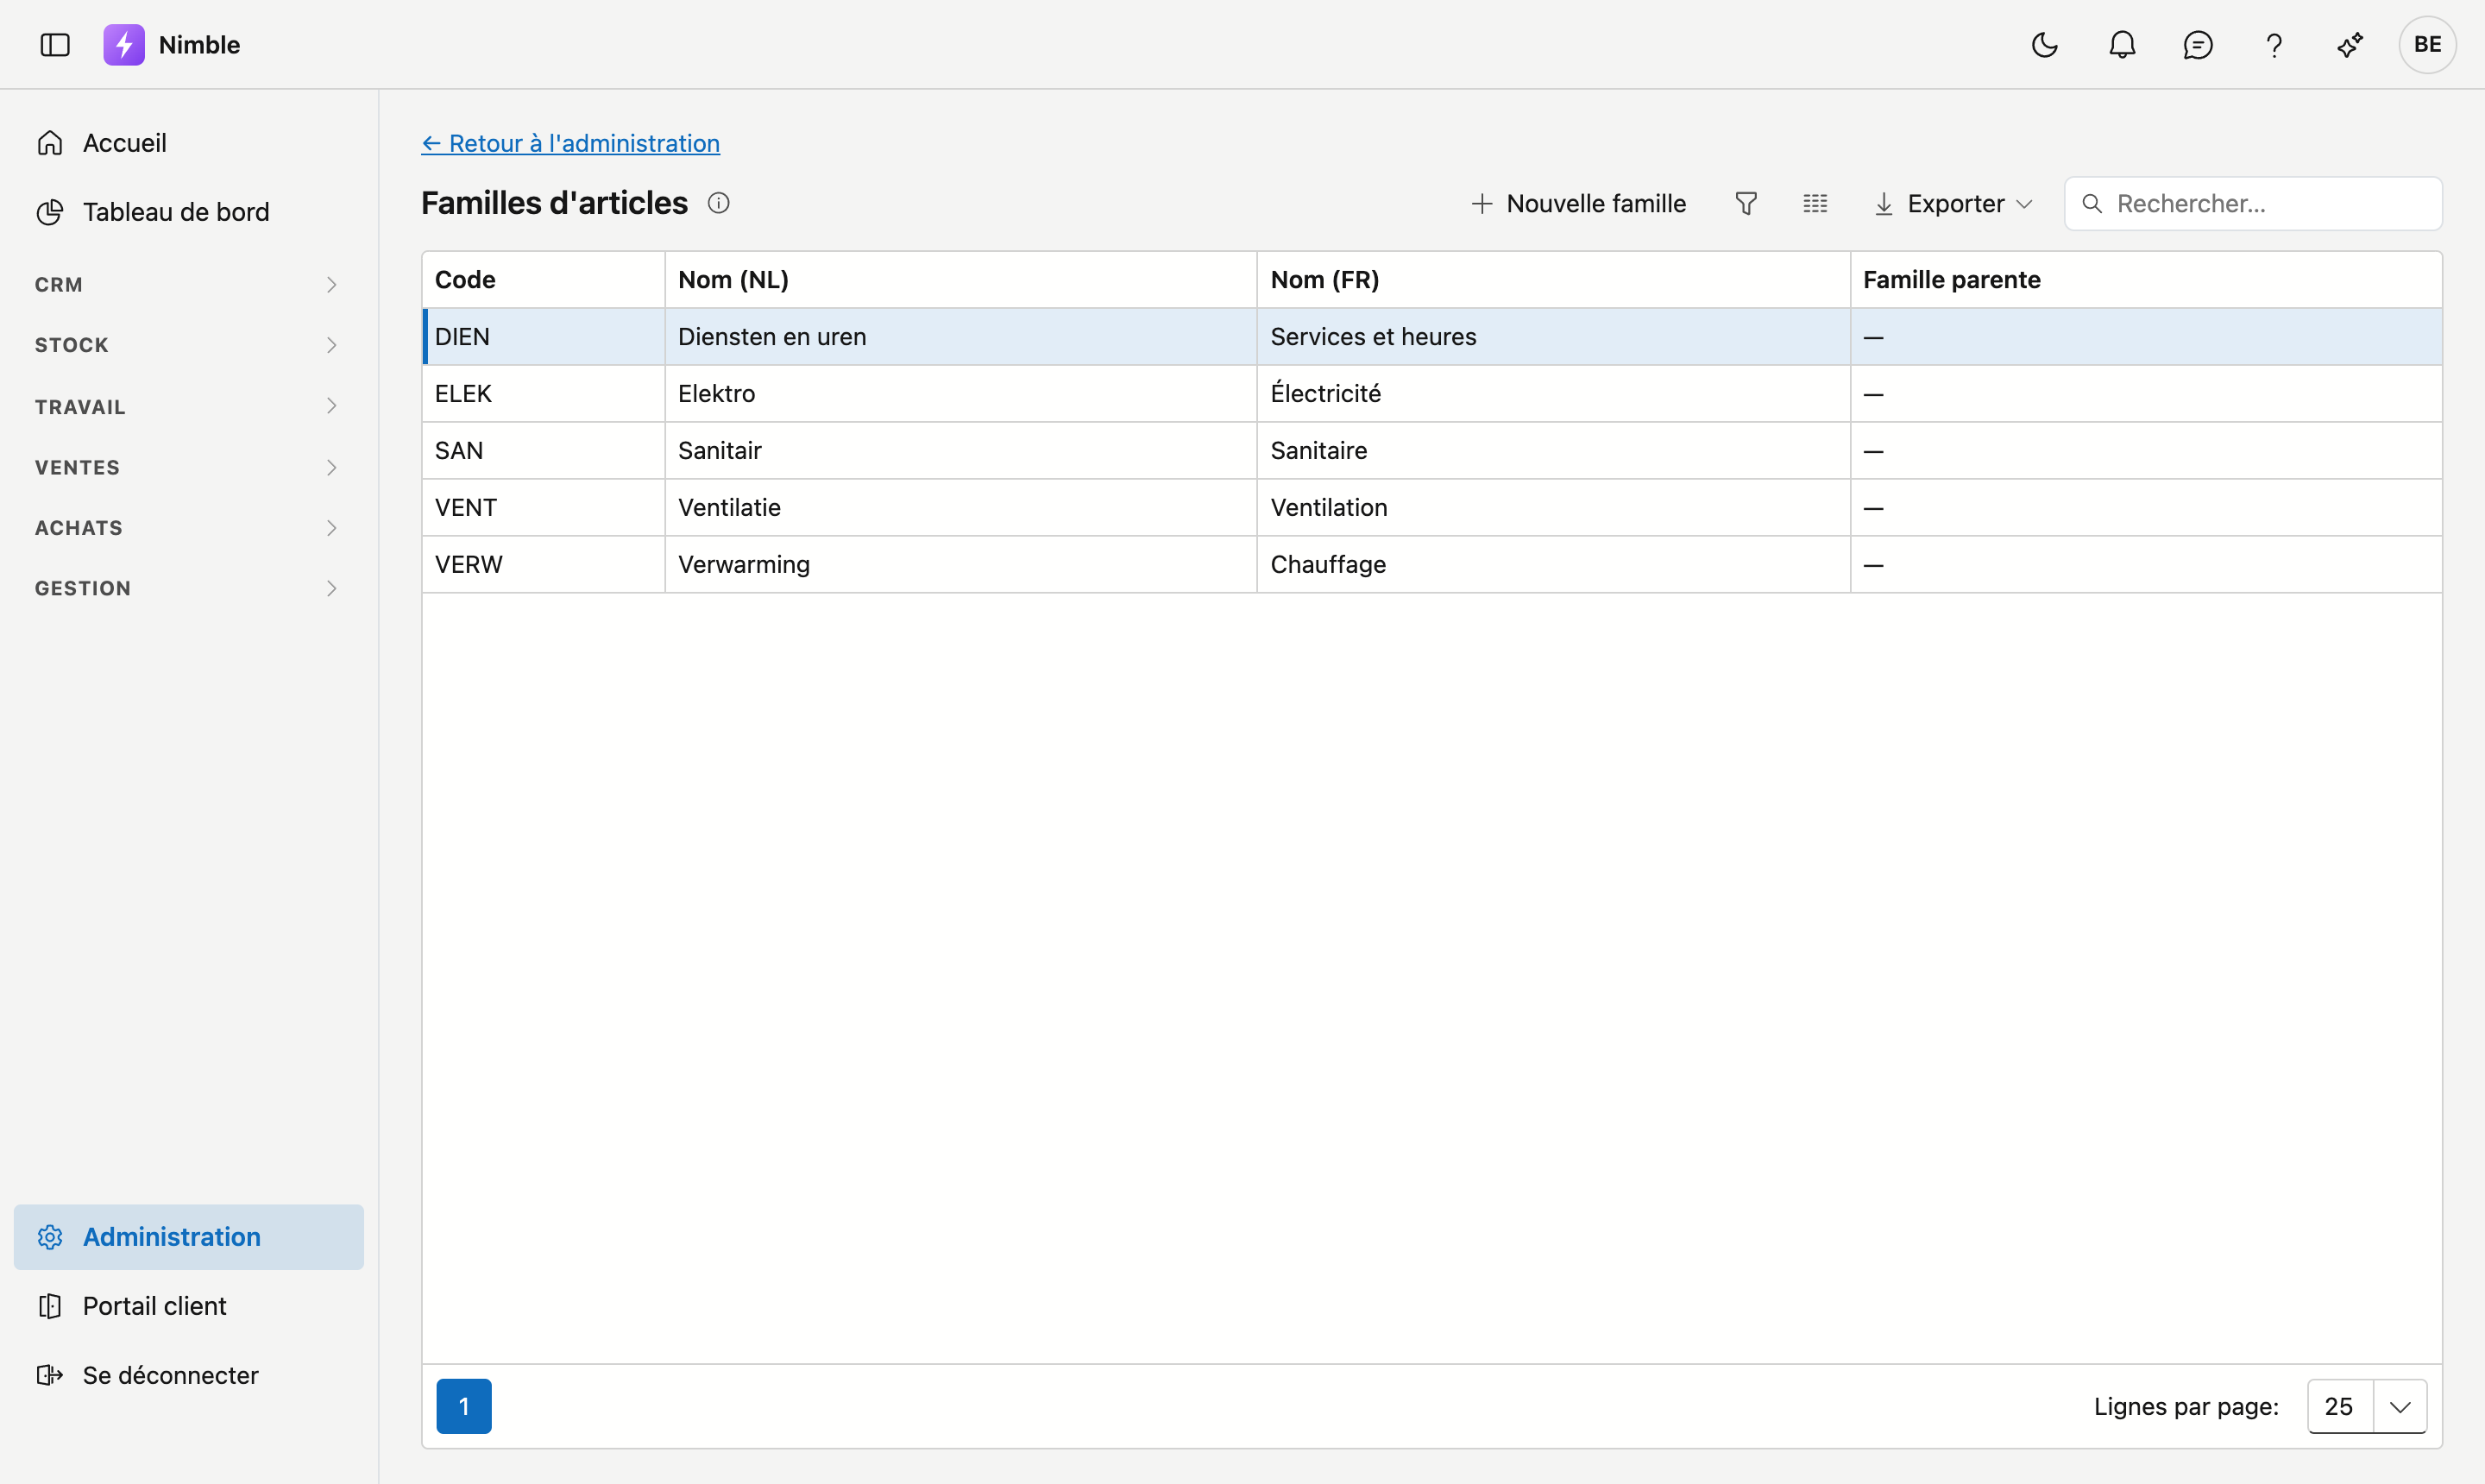Expand the CRM sidebar section
The width and height of the screenshot is (2485, 1484).
189,285
